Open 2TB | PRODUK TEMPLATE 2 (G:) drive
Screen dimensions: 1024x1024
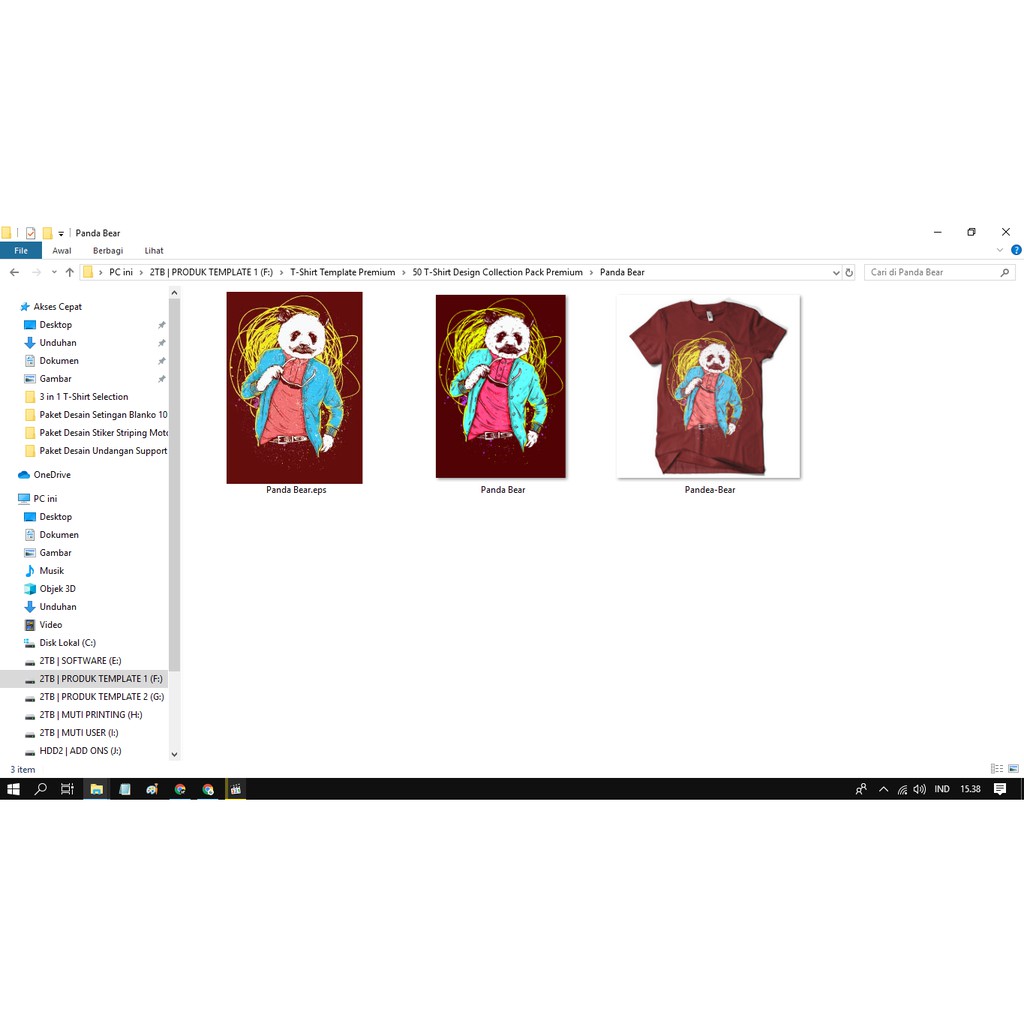pyautogui.click(x=101, y=697)
